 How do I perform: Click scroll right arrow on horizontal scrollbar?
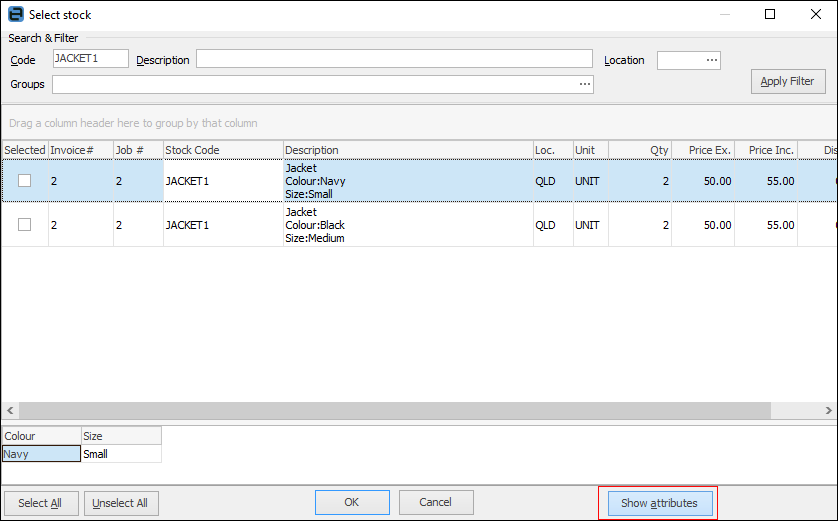[828, 410]
